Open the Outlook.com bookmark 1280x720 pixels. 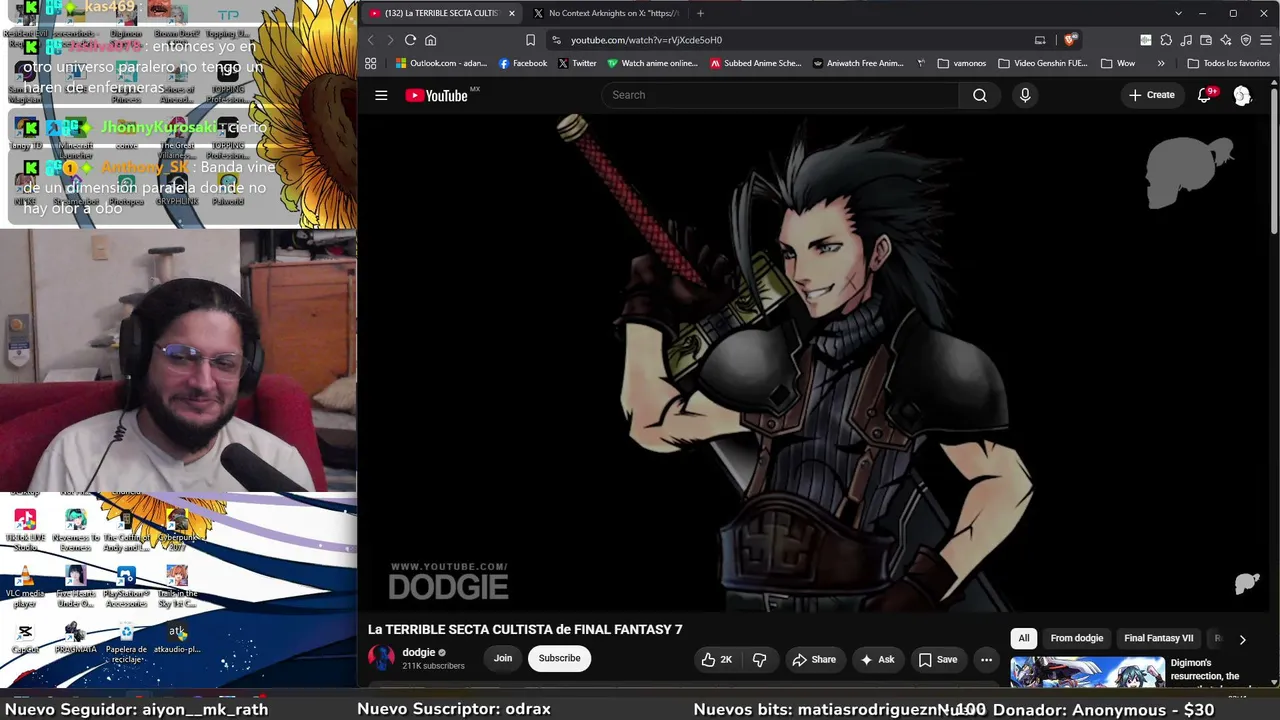[441, 63]
